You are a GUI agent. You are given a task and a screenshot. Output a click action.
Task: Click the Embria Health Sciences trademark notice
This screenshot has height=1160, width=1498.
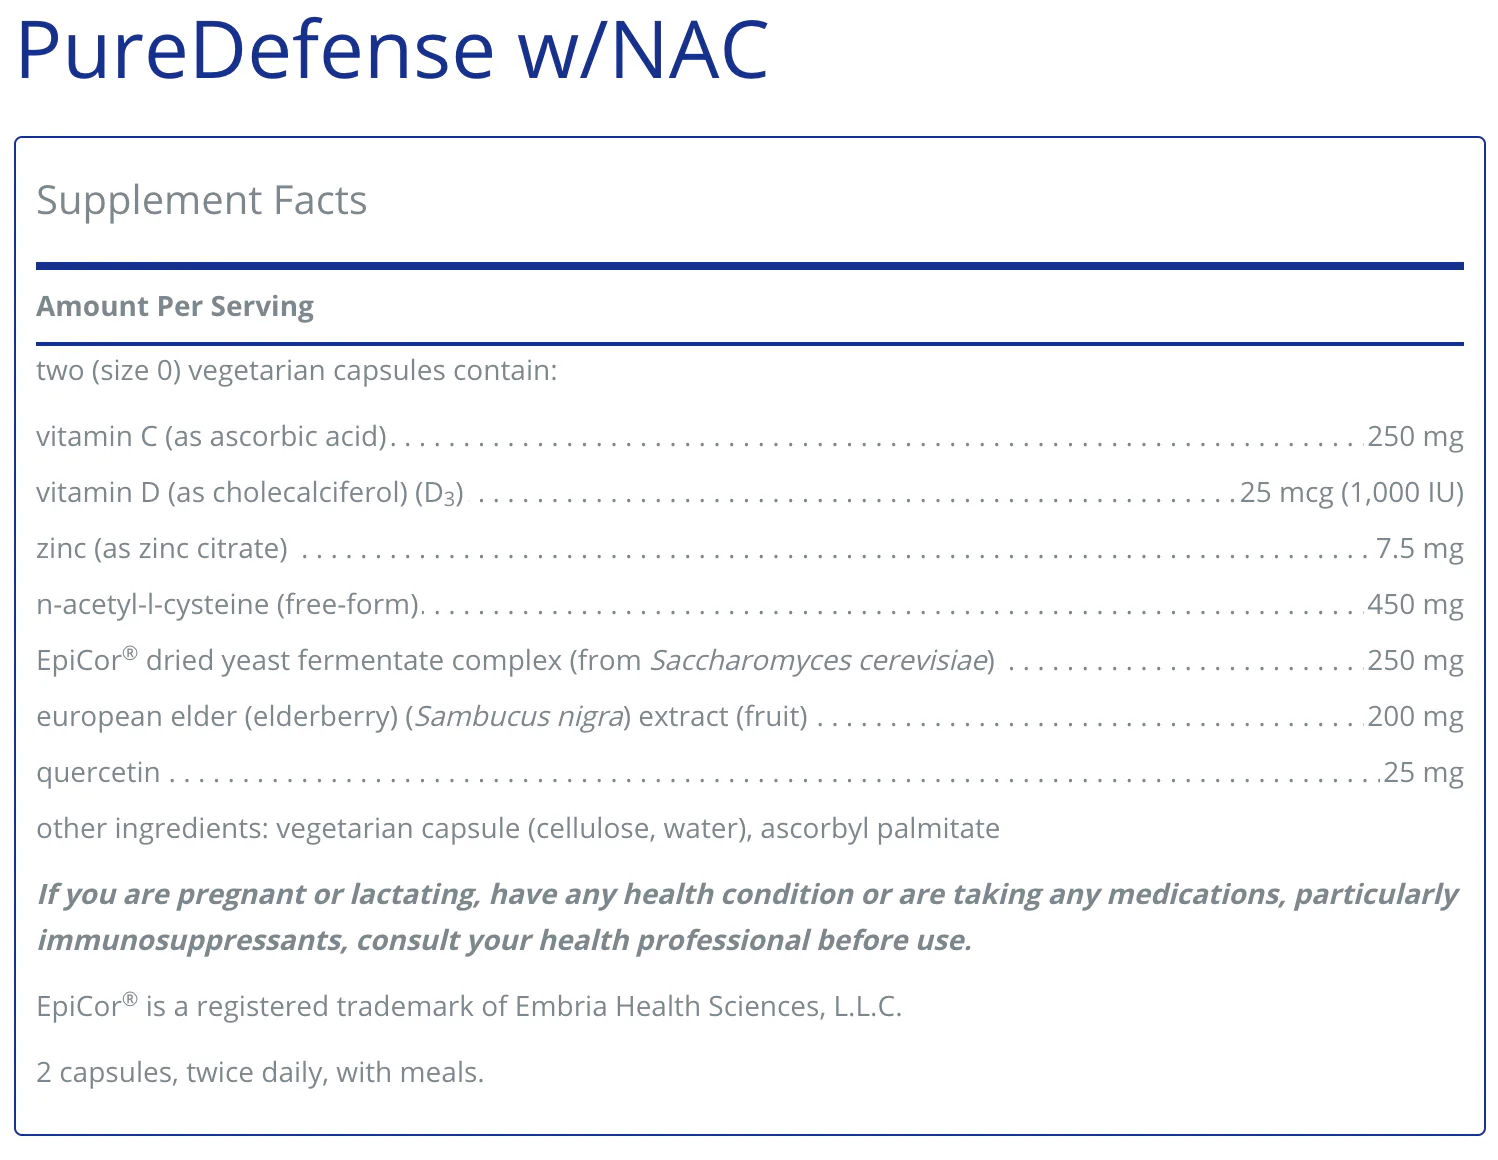point(469,1006)
